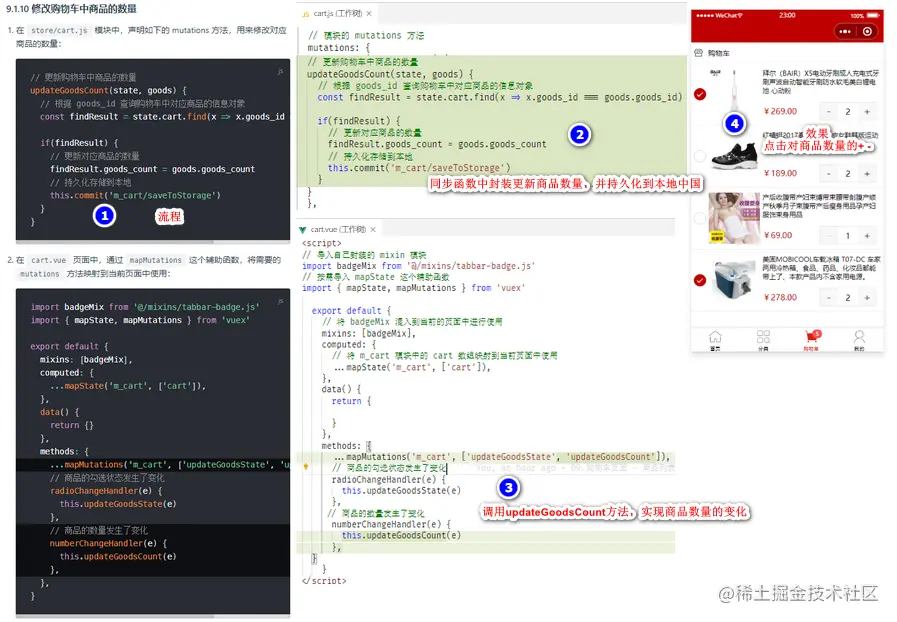
Task: Decrease quantity of the ¥189.00 shoes
Action: (x=828, y=173)
